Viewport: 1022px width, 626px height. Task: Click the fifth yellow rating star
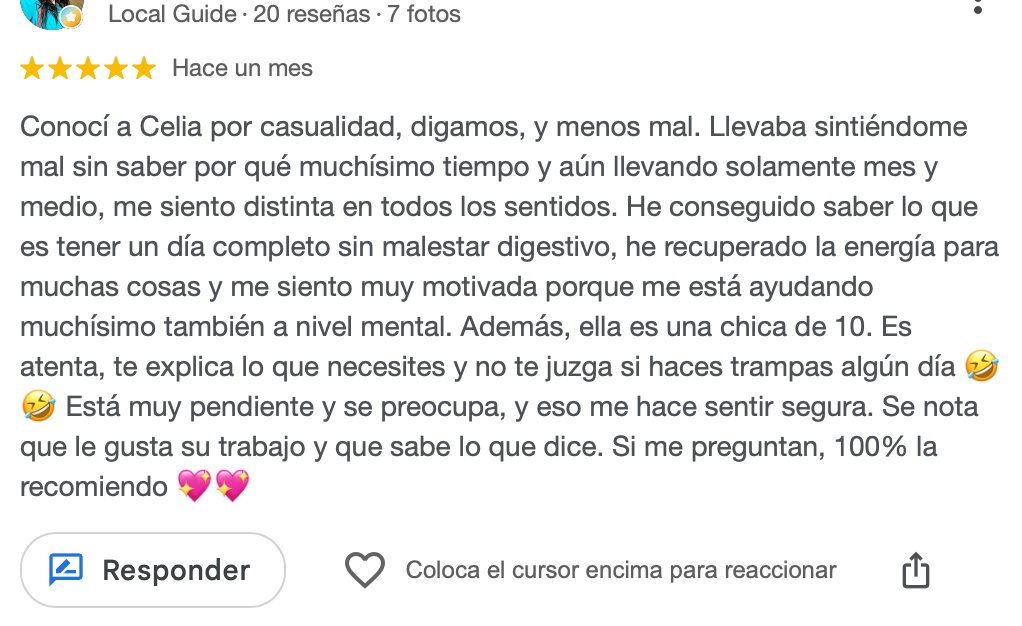click(144, 68)
